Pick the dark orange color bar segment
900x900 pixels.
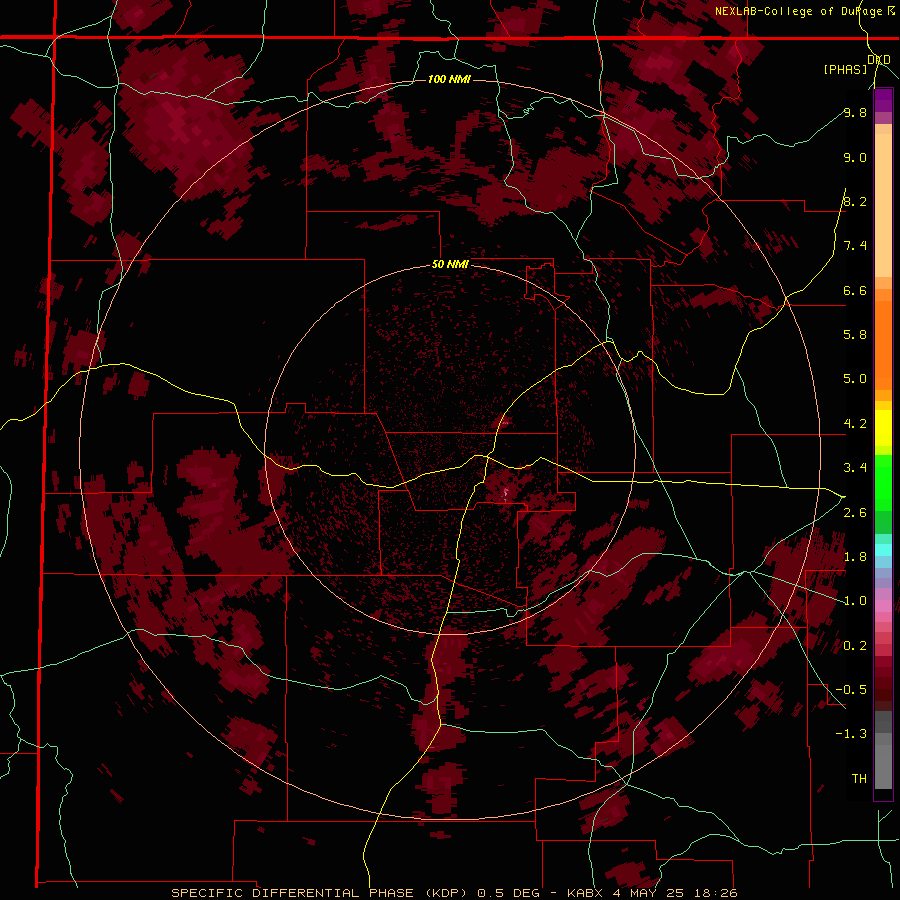[883, 346]
